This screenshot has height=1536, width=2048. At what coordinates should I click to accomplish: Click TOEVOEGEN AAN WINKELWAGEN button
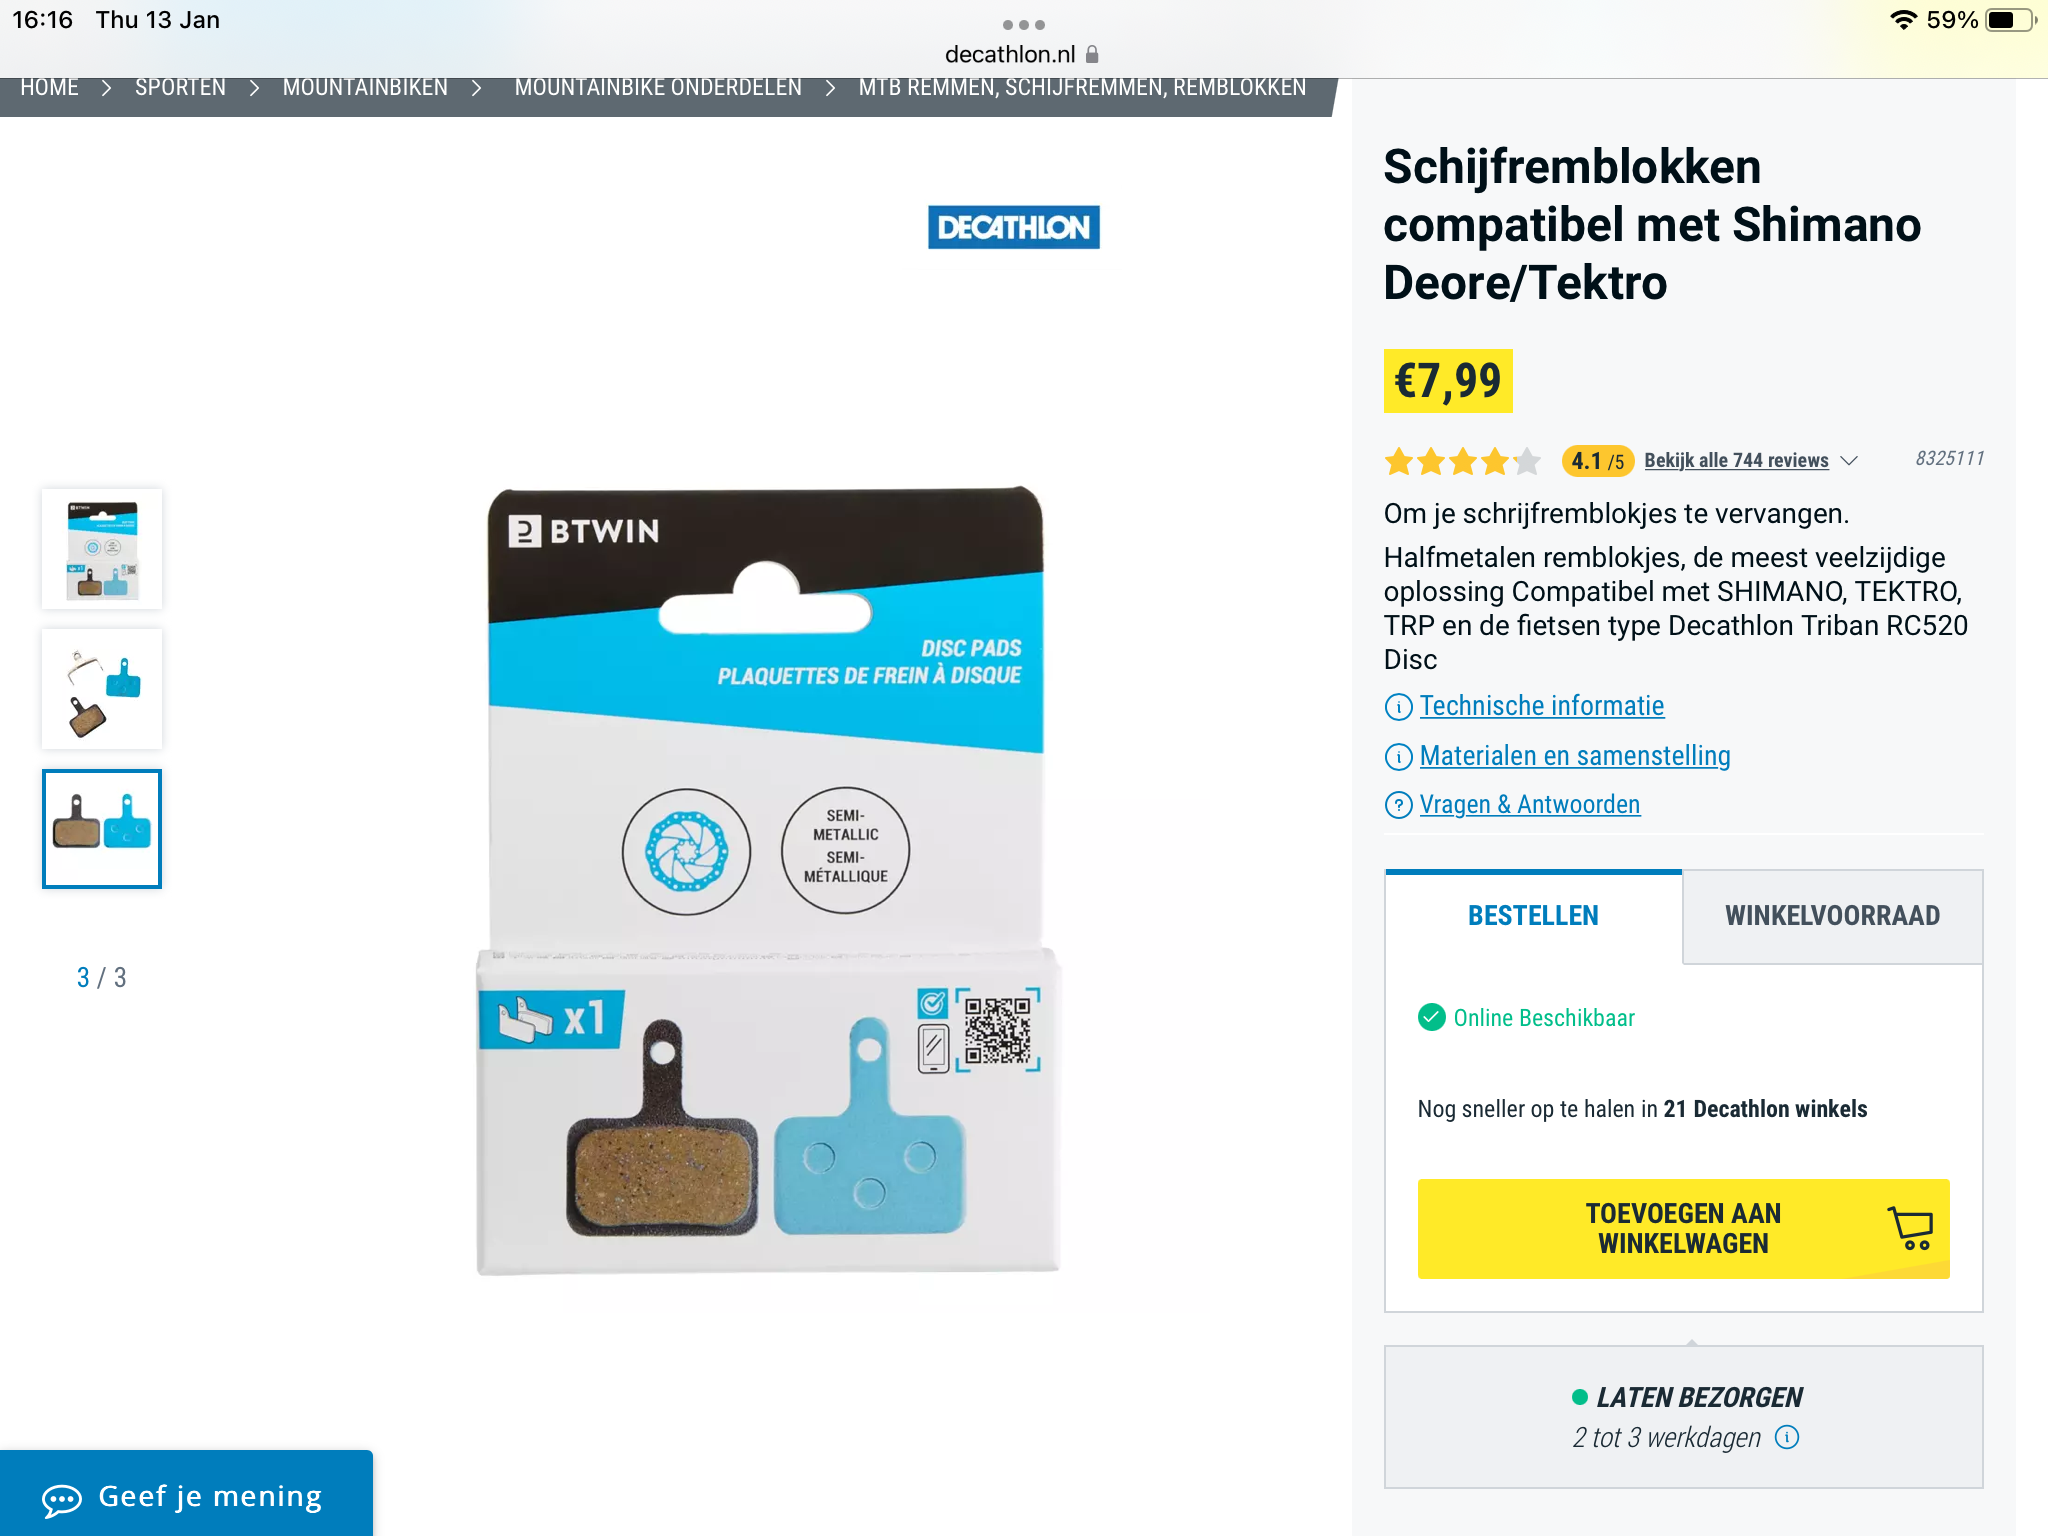pos(1683,1229)
